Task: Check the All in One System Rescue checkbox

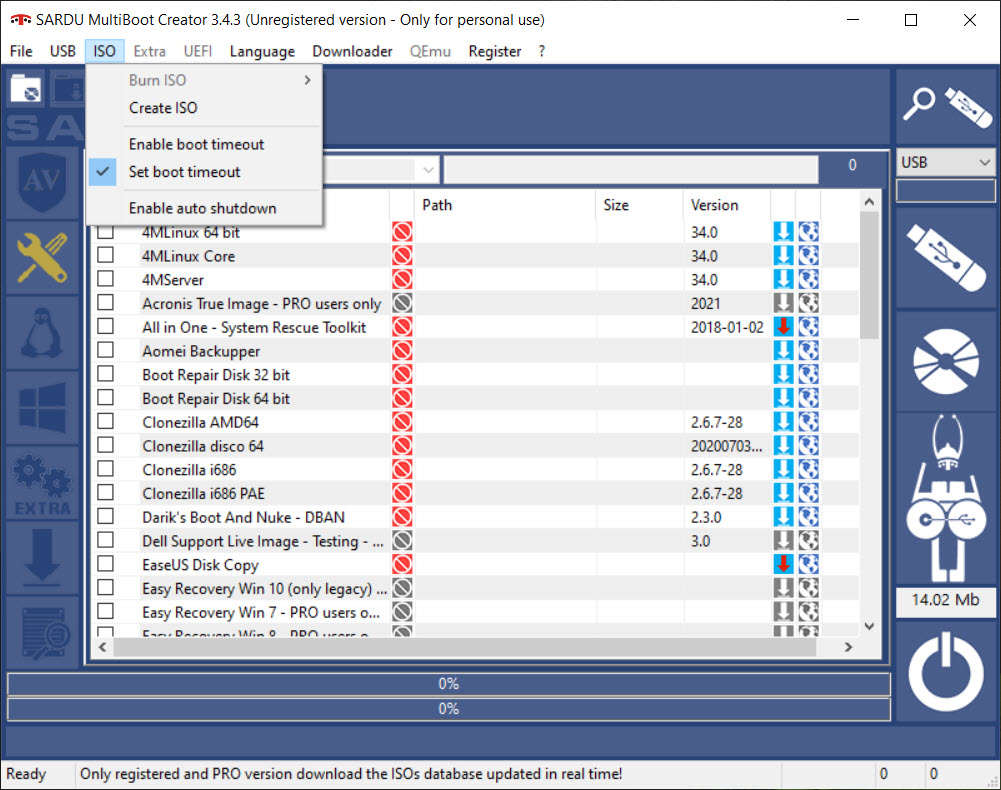Action: (x=105, y=326)
